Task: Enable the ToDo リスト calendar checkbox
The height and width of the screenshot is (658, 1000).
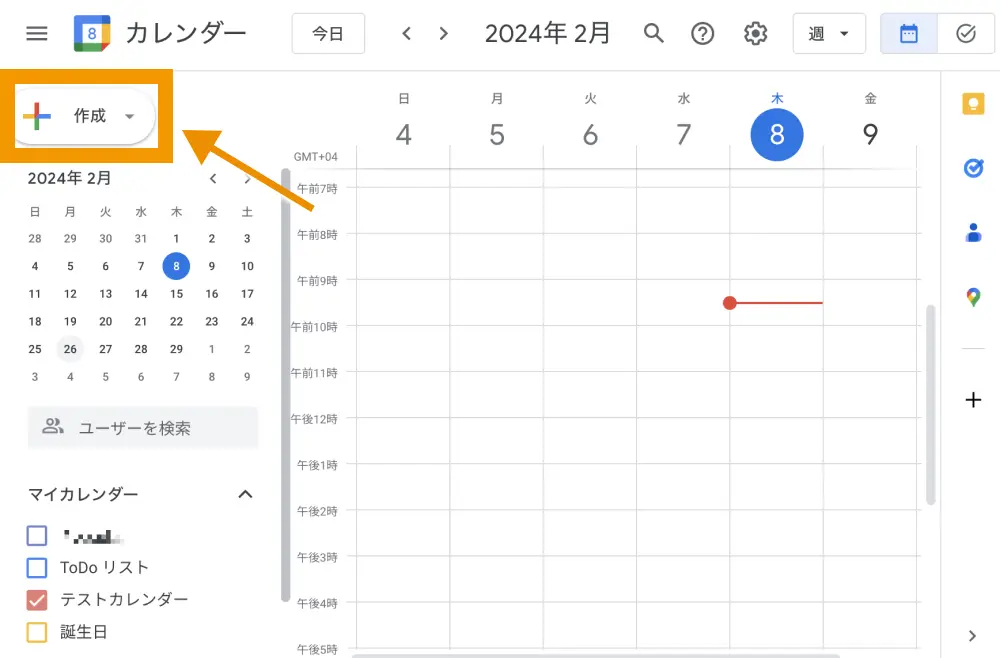Action: (37, 568)
